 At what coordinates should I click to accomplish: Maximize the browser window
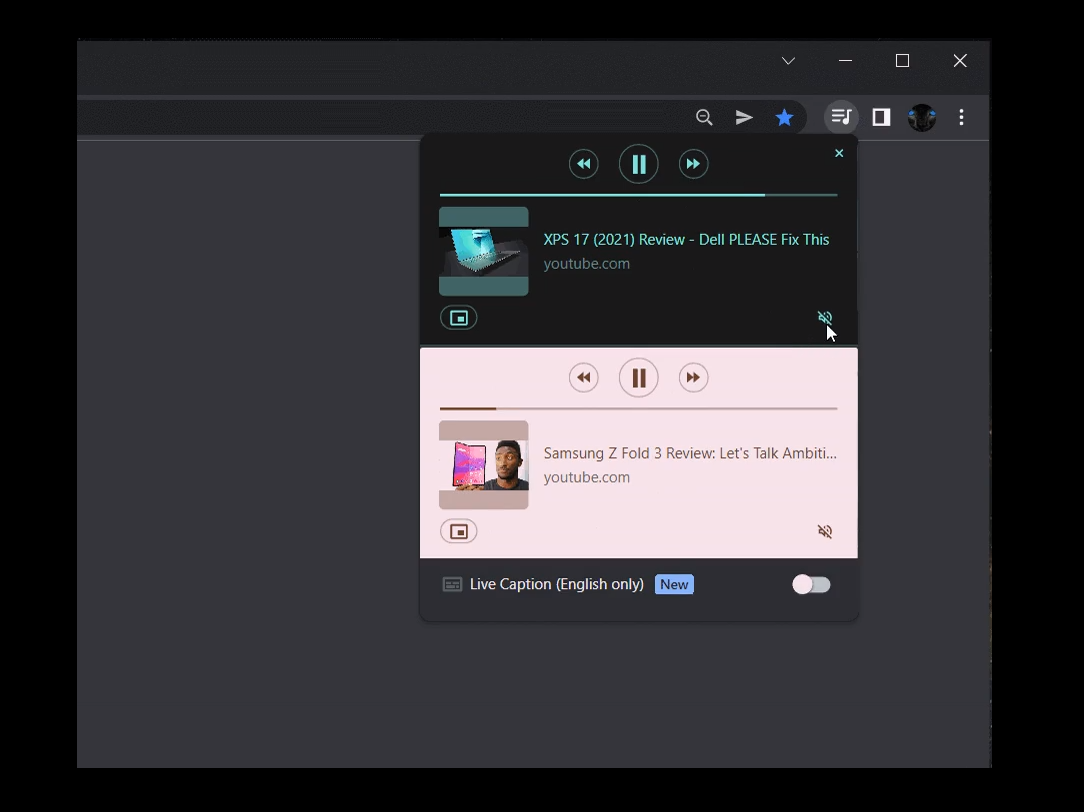point(902,61)
